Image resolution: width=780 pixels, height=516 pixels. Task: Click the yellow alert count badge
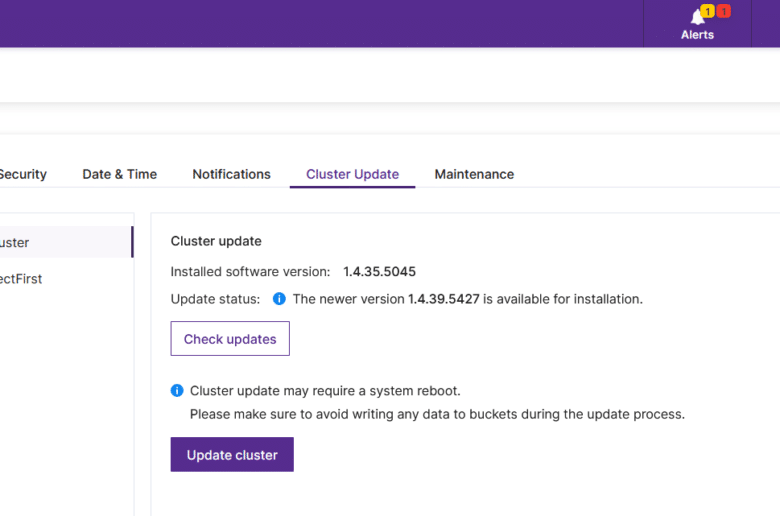click(x=707, y=10)
